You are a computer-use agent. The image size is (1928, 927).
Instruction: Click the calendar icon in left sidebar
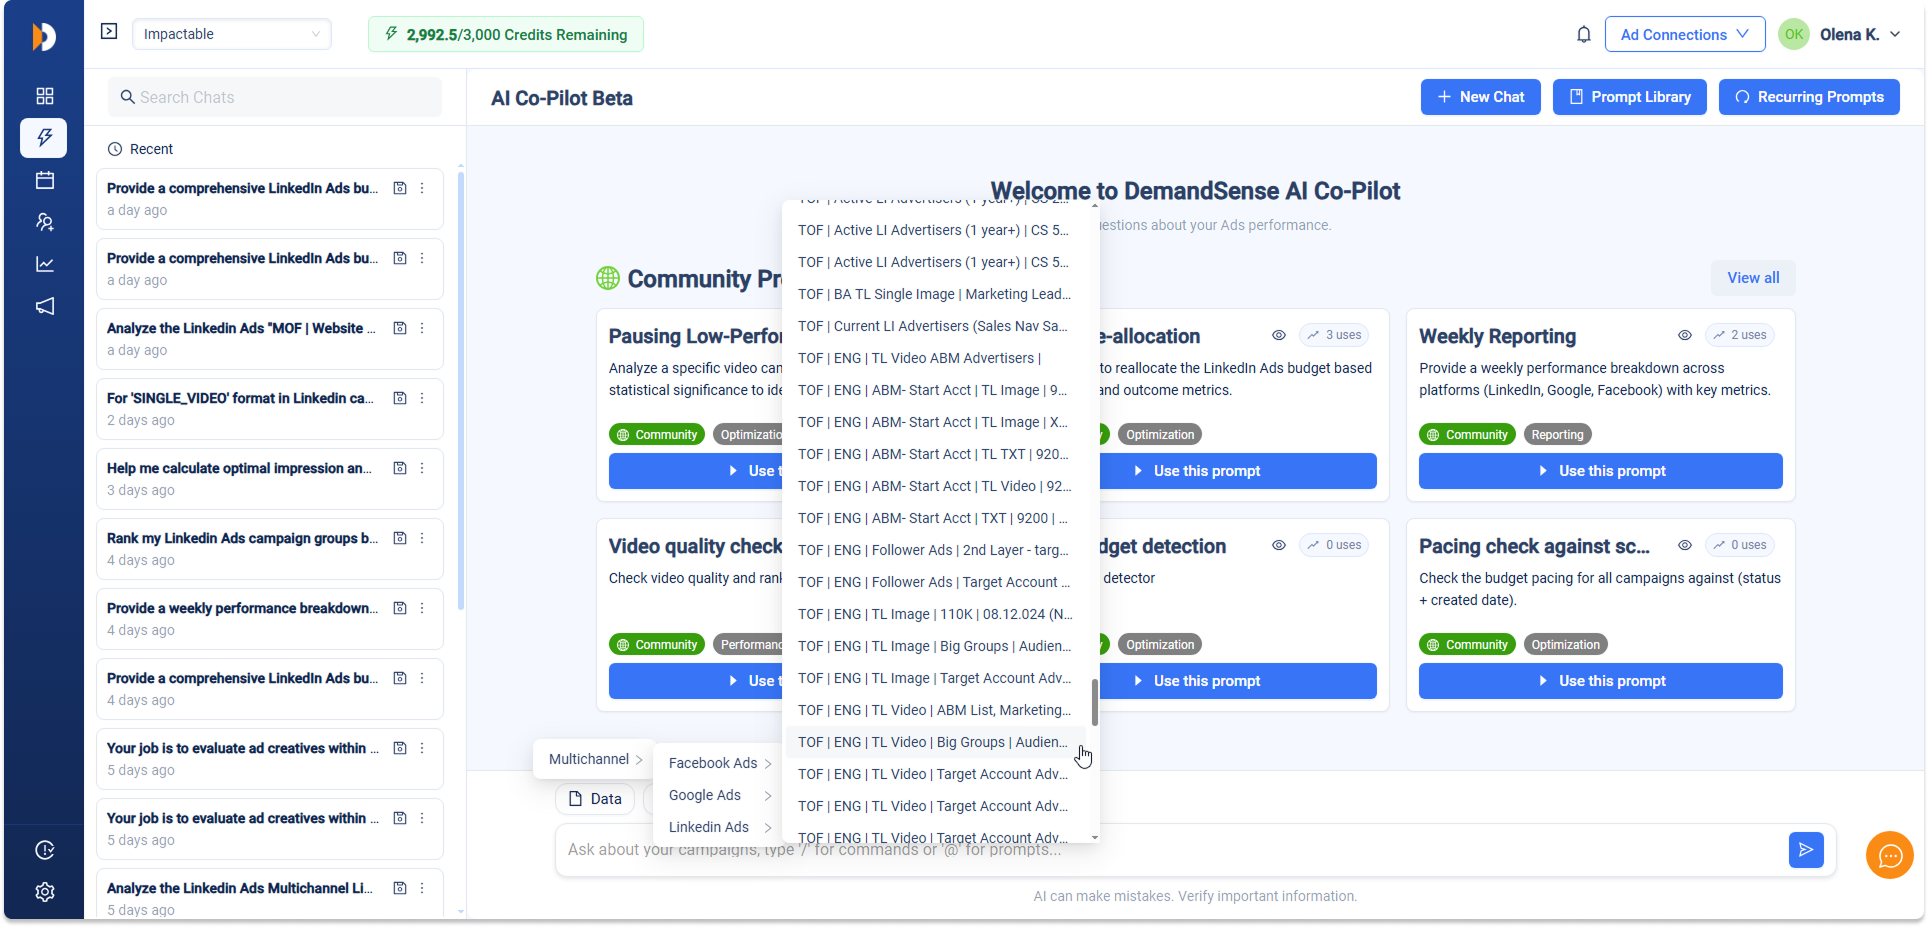coord(44,180)
